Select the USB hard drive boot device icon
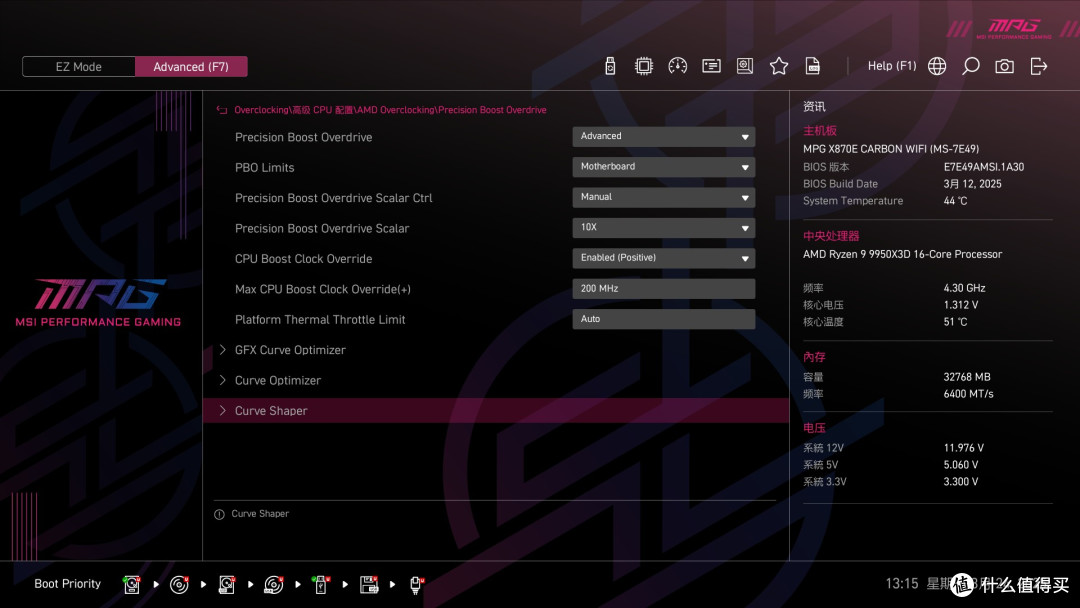 (227, 585)
